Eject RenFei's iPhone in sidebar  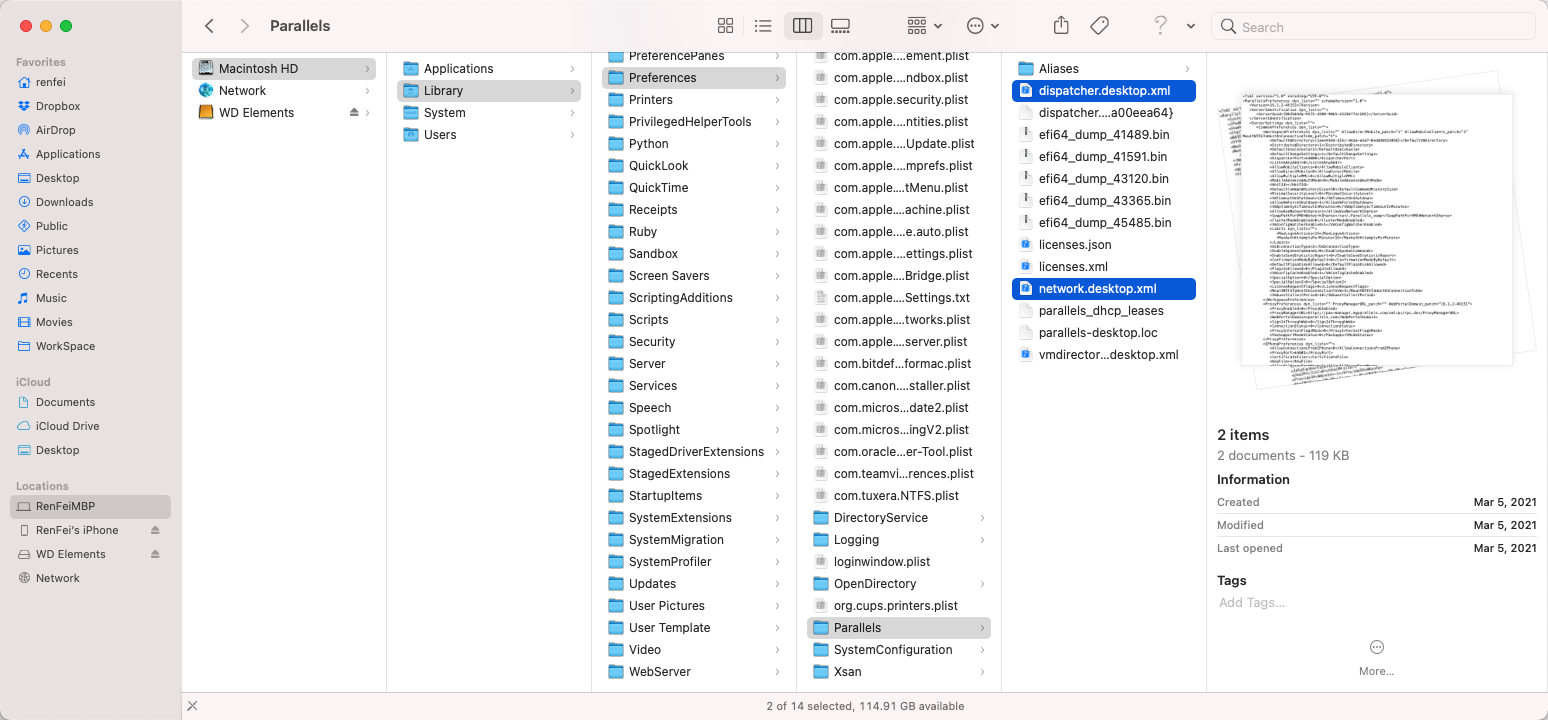coord(155,530)
